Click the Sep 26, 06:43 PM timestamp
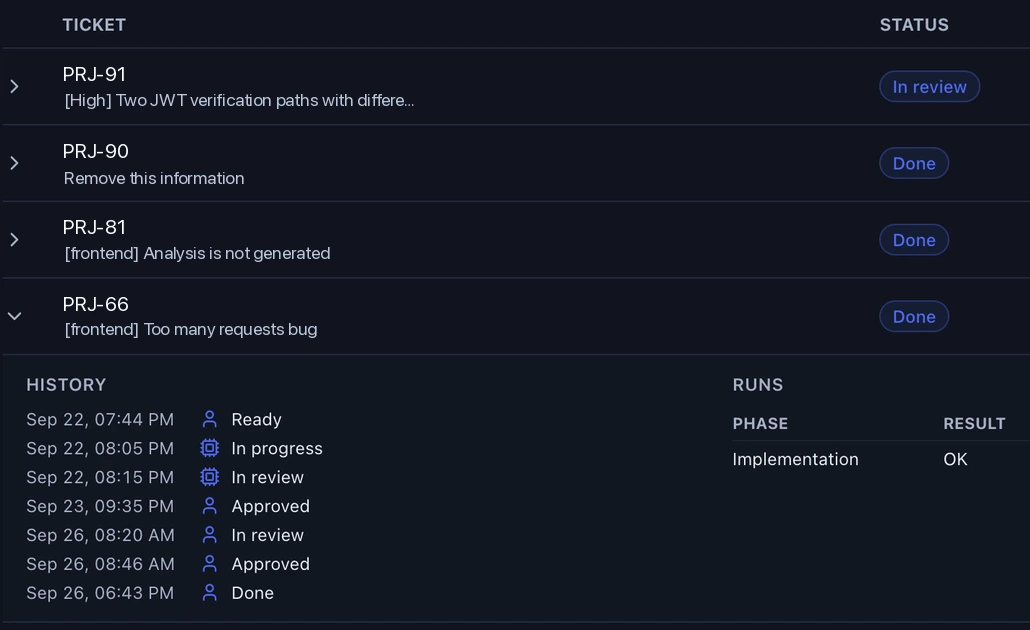Screen dimensions: 1030x630 tap(100, 593)
